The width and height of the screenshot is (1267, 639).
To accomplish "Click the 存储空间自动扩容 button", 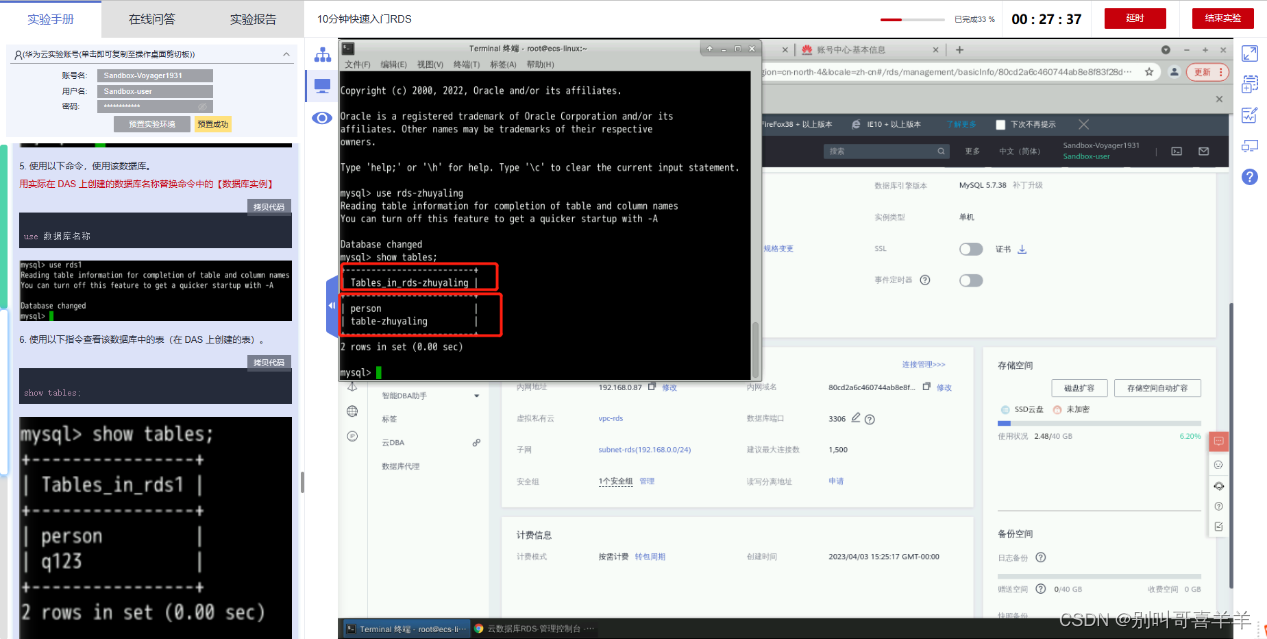I will (1158, 388).
